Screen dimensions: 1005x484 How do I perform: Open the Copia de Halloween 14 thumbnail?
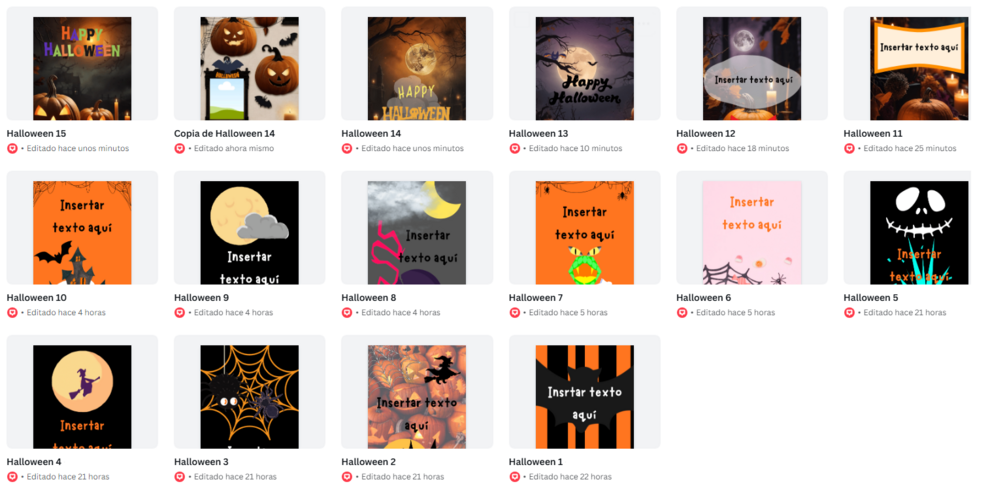pos(249,69)
